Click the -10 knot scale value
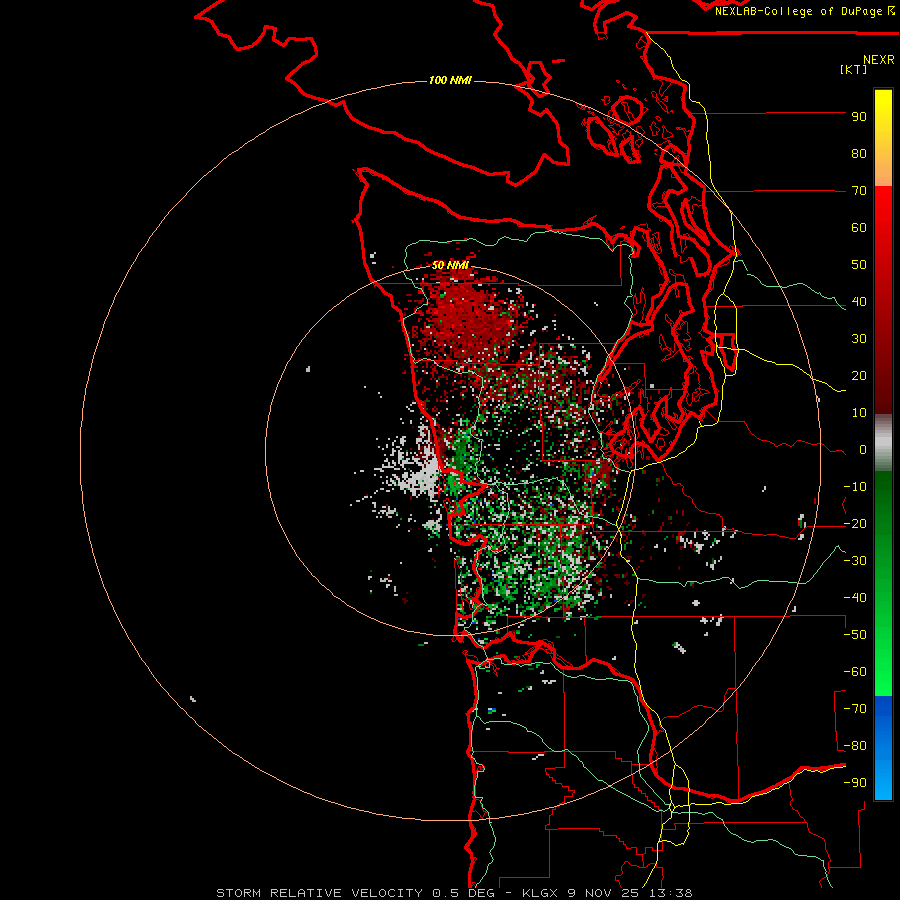The width and height of the screenshot is (900, 900). (x=855, y=487)
